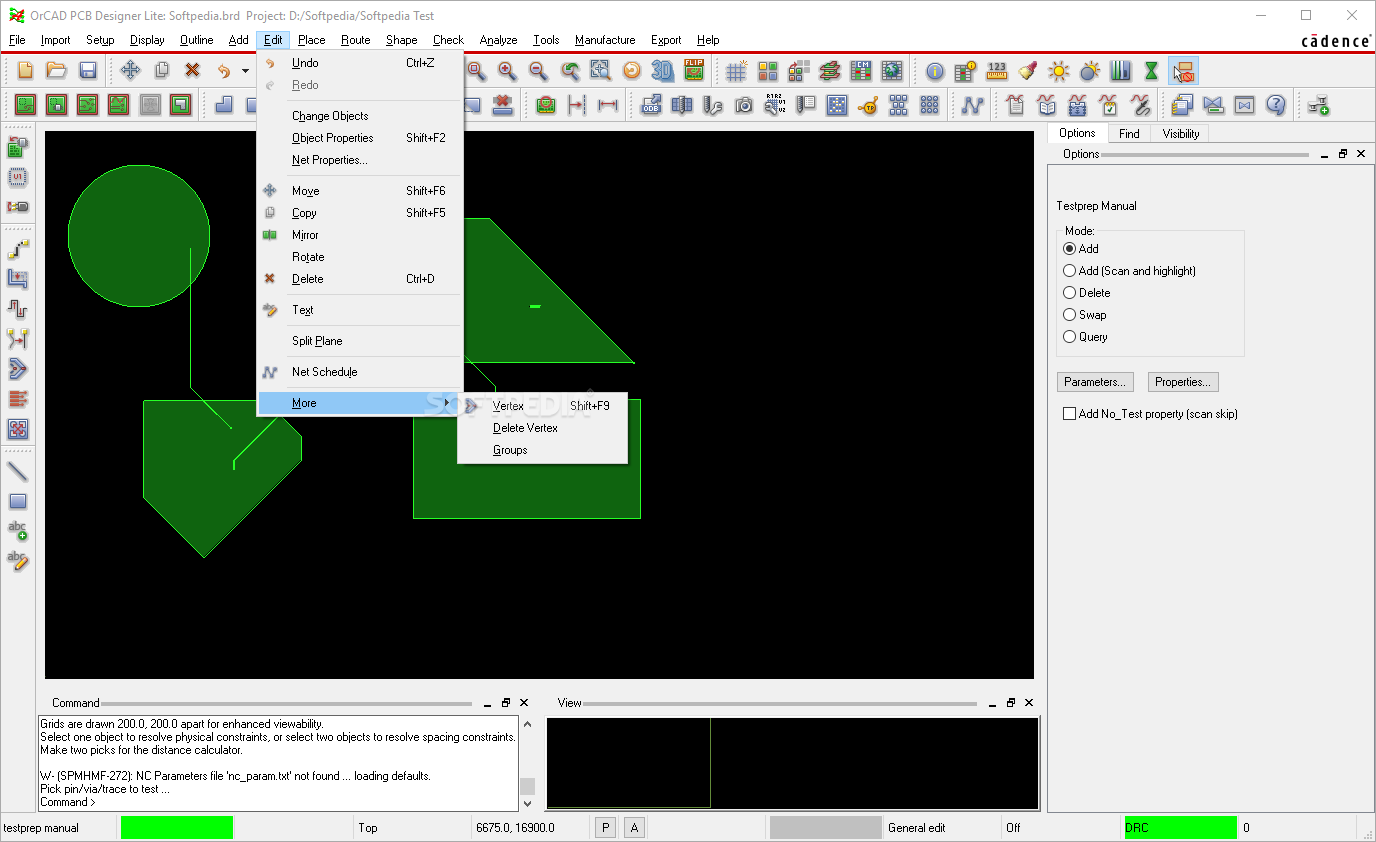Select the rectangle shape tool in left sidebar

[x=17, y=501]
